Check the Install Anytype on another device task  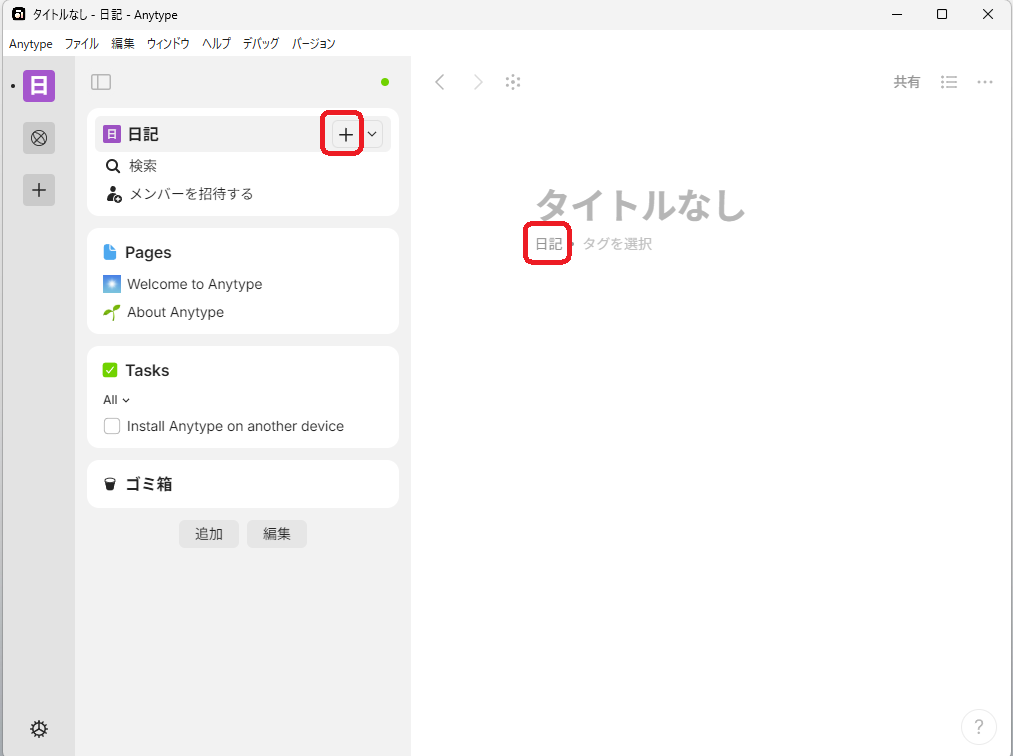click(x=112, y=426)
